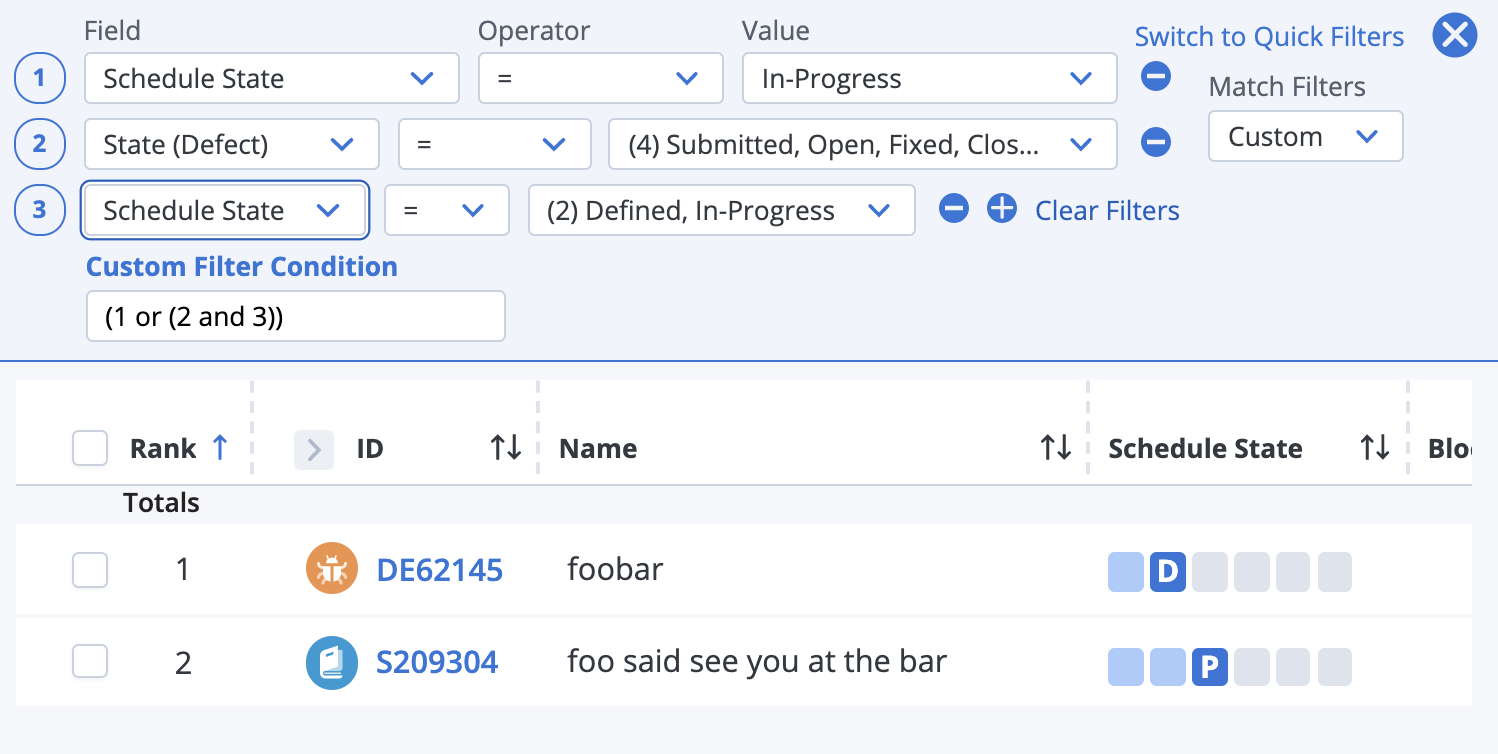Click Switch to Quick Filters link
Screen dimensions: 1498x754
(x=1269, y=37)
